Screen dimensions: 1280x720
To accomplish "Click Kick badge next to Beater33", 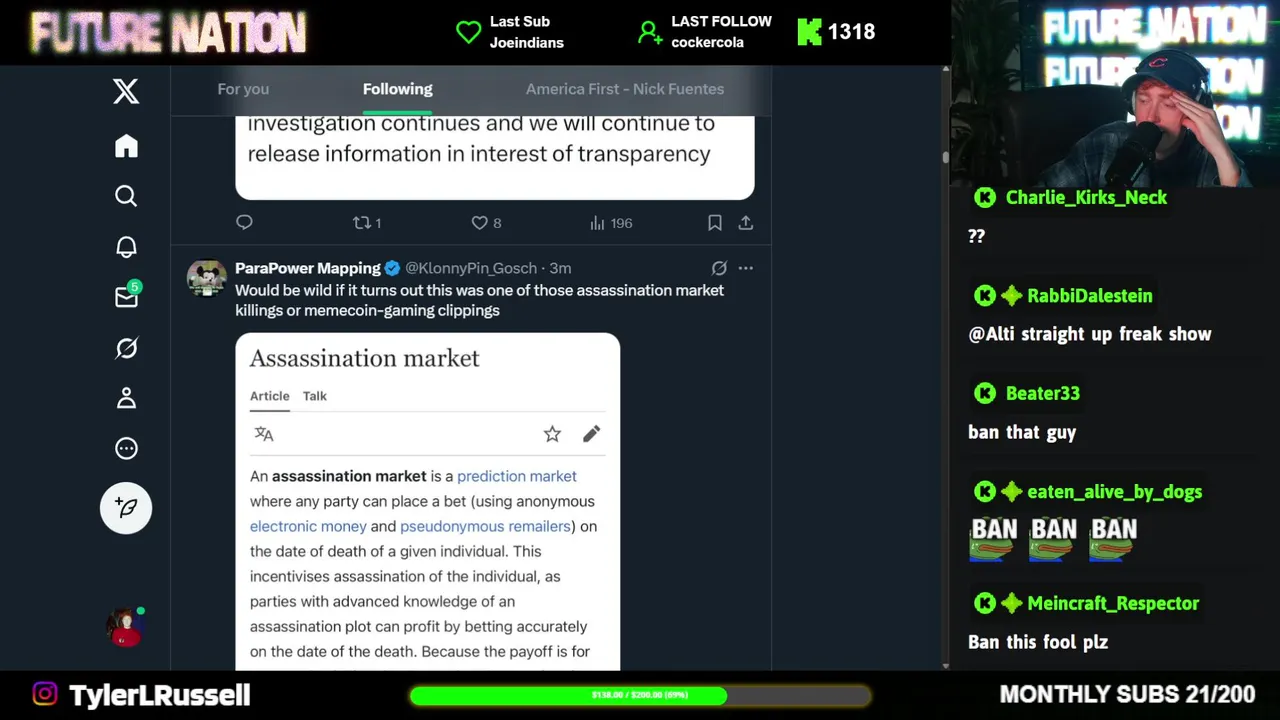I will (x=985, y=394).
